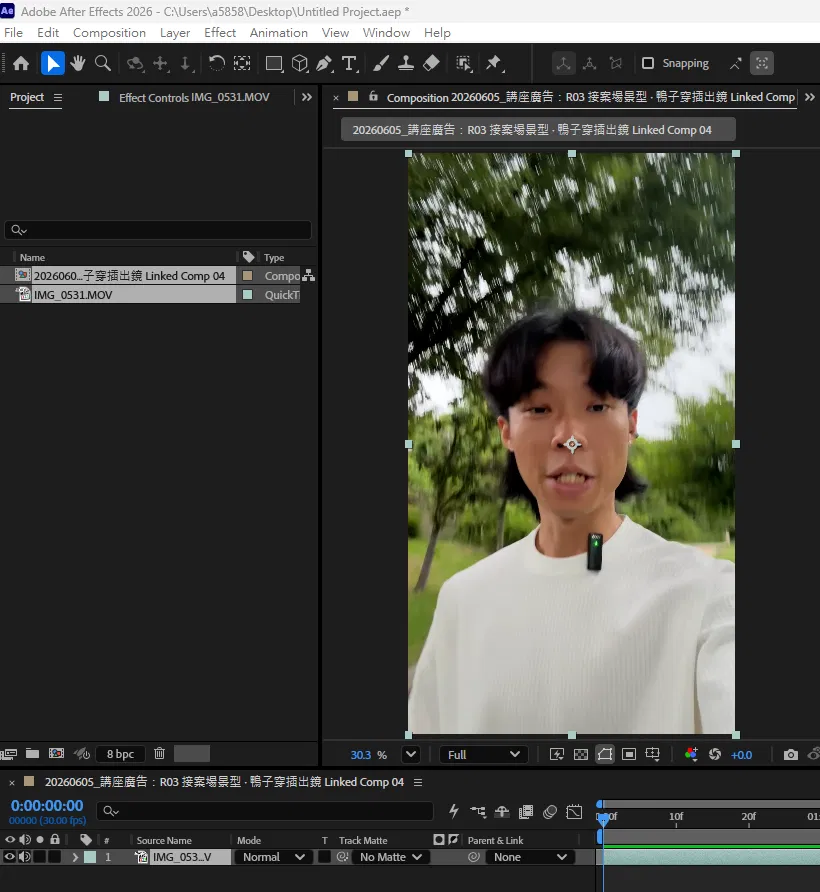The image size is (820, 892).
Task: Select the Pen tool
Action: [x=324, y=63]
